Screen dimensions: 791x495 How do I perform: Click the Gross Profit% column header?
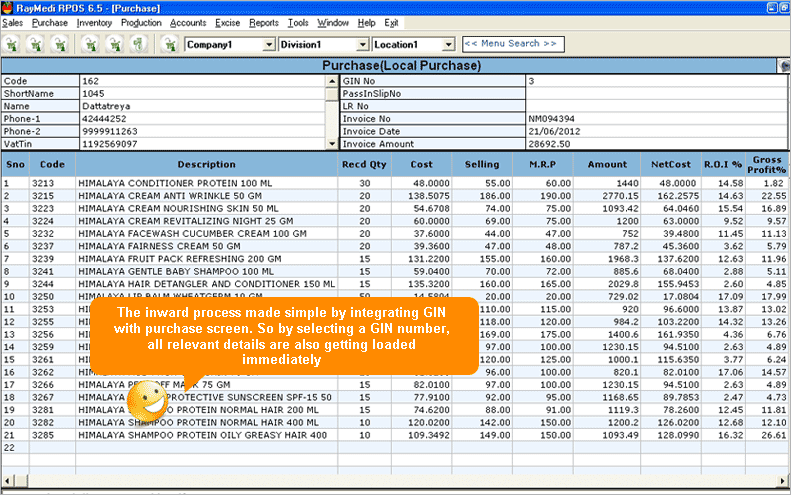[767, 164]
